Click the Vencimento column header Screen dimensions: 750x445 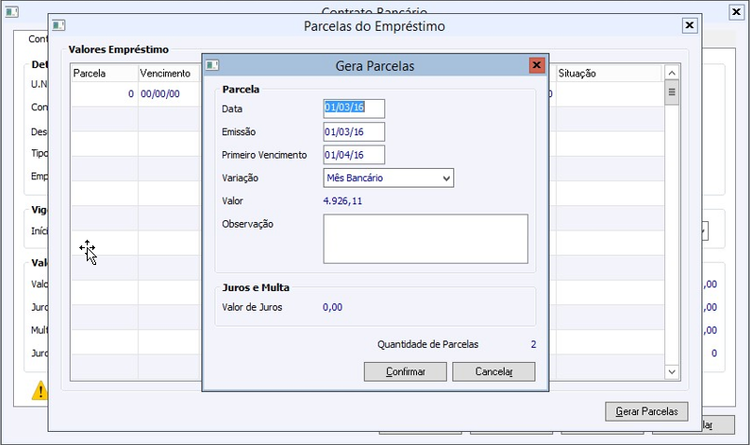pyautogui.click(x=168, y=74)
